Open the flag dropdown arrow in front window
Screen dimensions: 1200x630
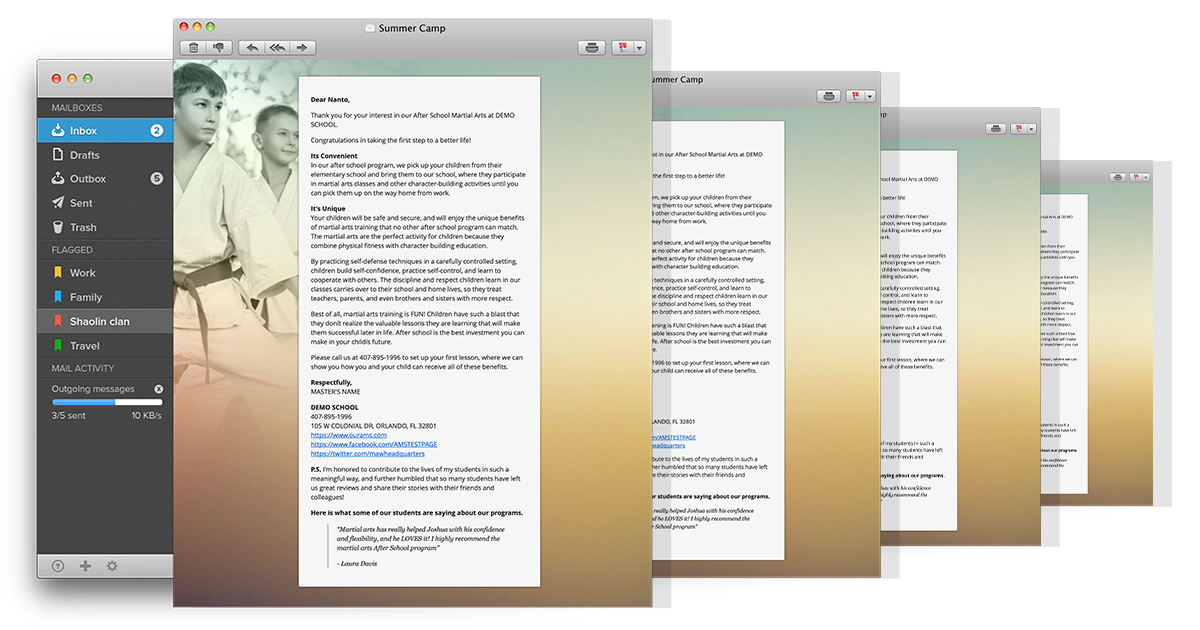point(639,48)
